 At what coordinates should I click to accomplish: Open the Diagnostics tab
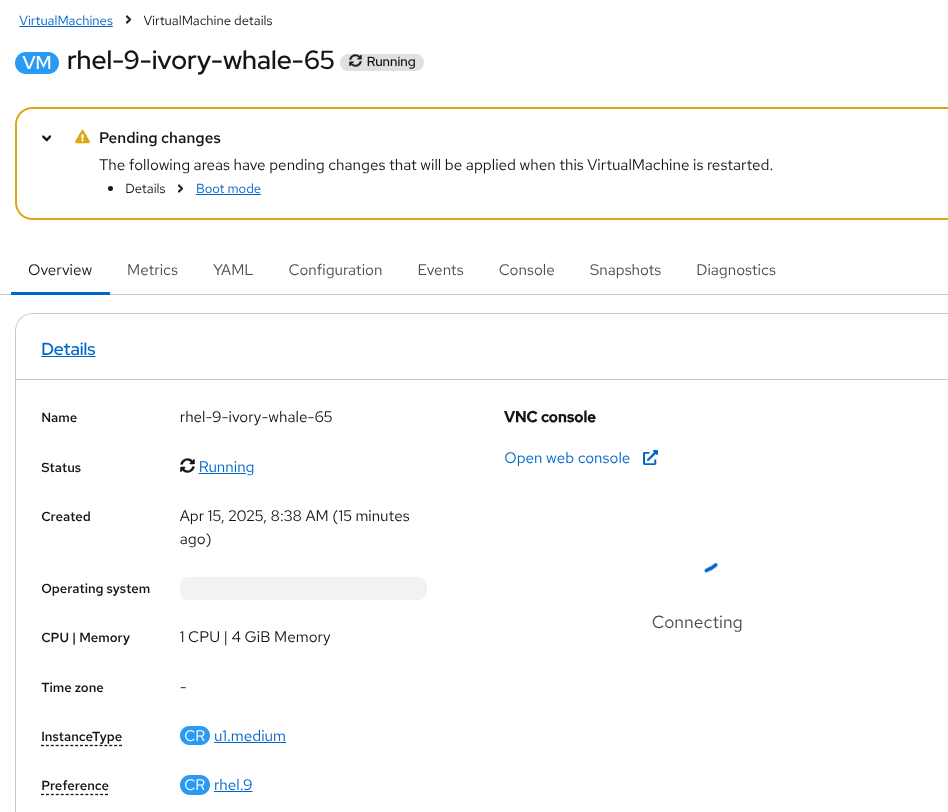point(736,270)
